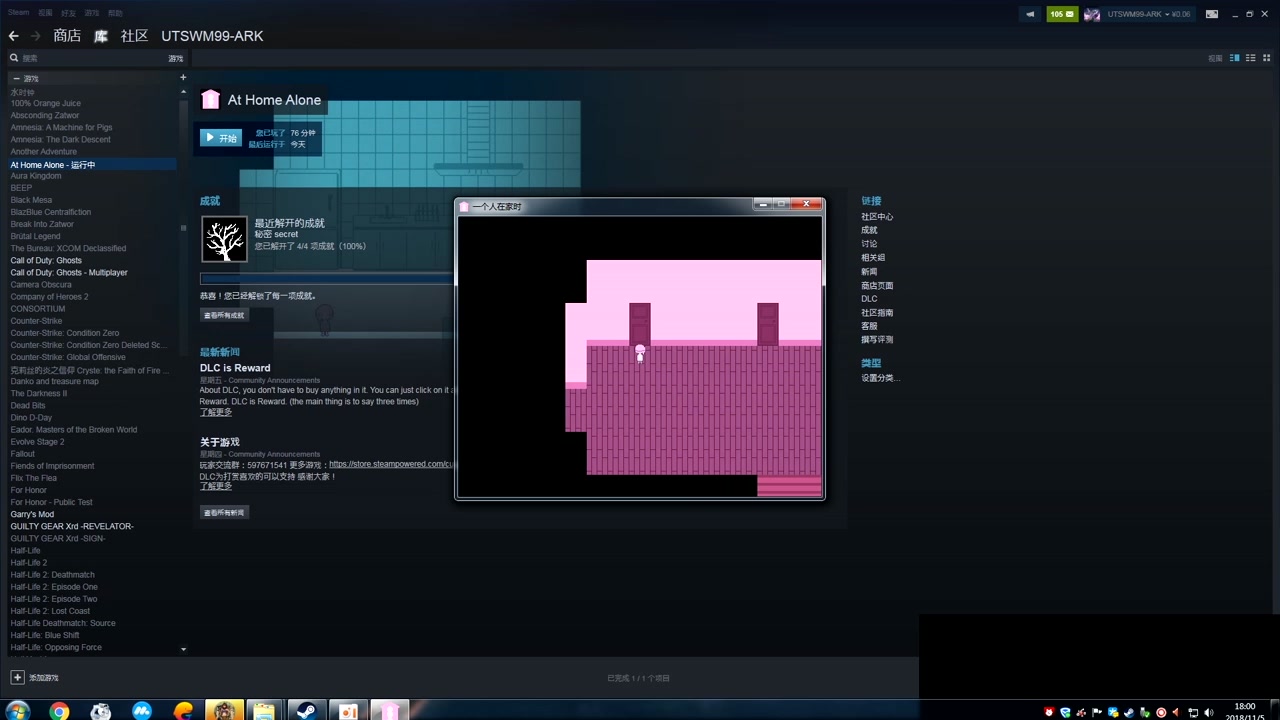Open the DLC is Reward news headline
The height and width of the screenshot is (720, 1280).
[x=235, y=368]
